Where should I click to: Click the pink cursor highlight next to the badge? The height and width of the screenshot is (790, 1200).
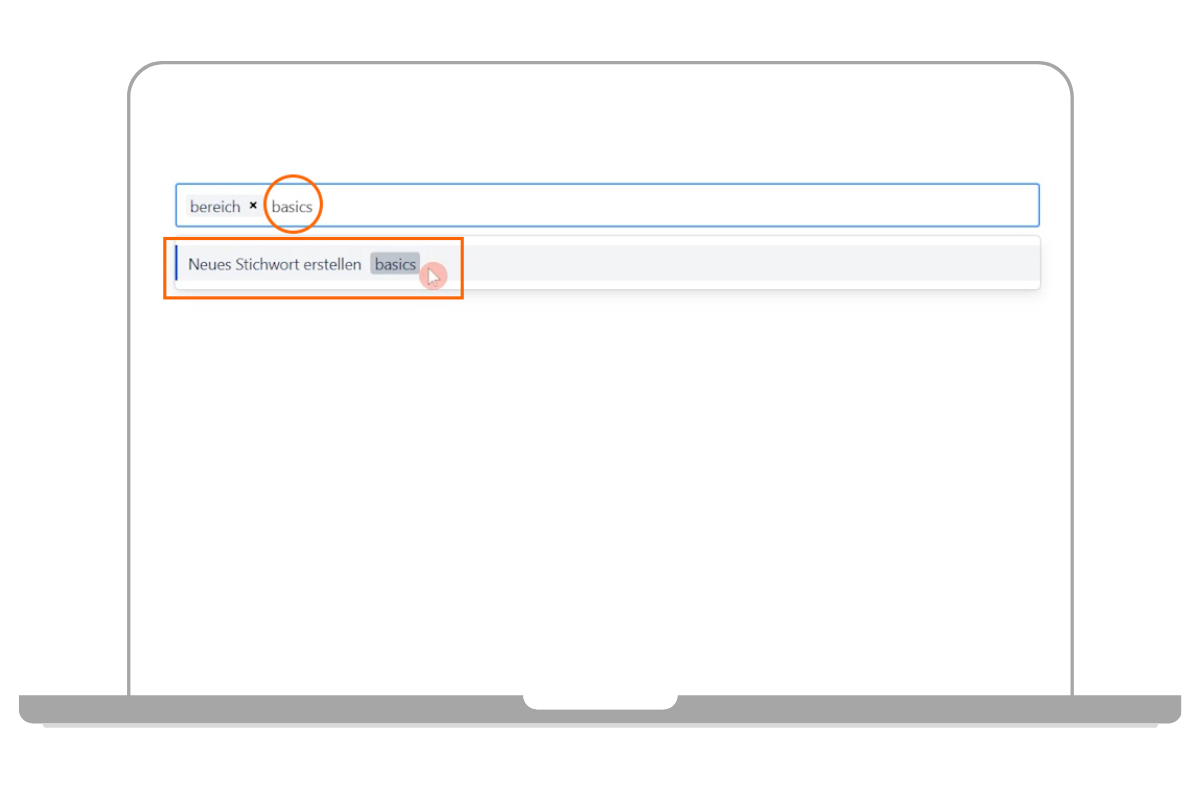[433, 276]
